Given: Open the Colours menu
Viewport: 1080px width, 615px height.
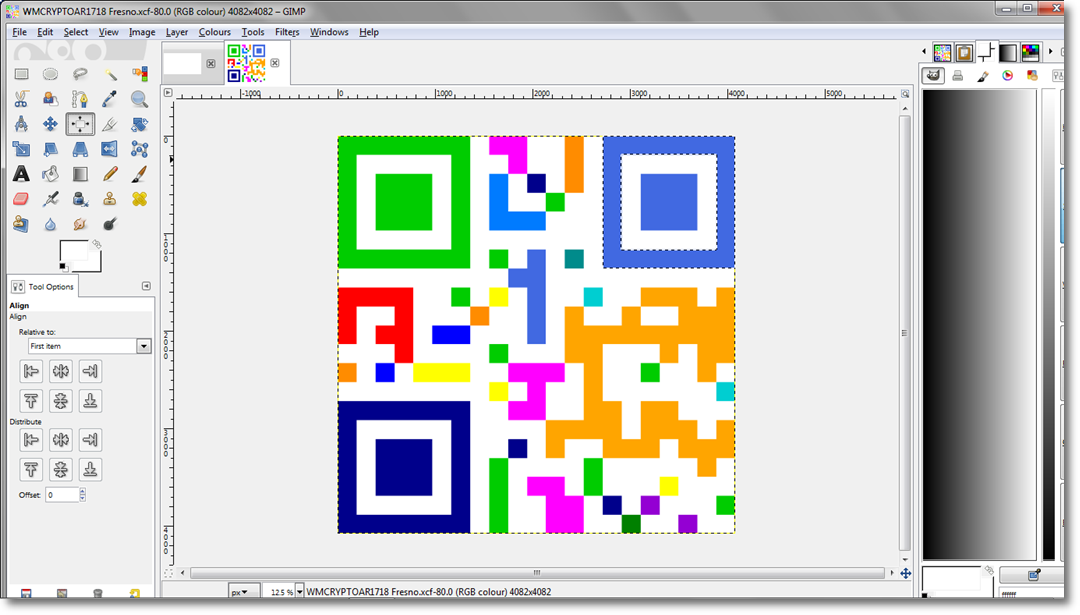Looking at the screenshot, I should click(x=214, y=32).
